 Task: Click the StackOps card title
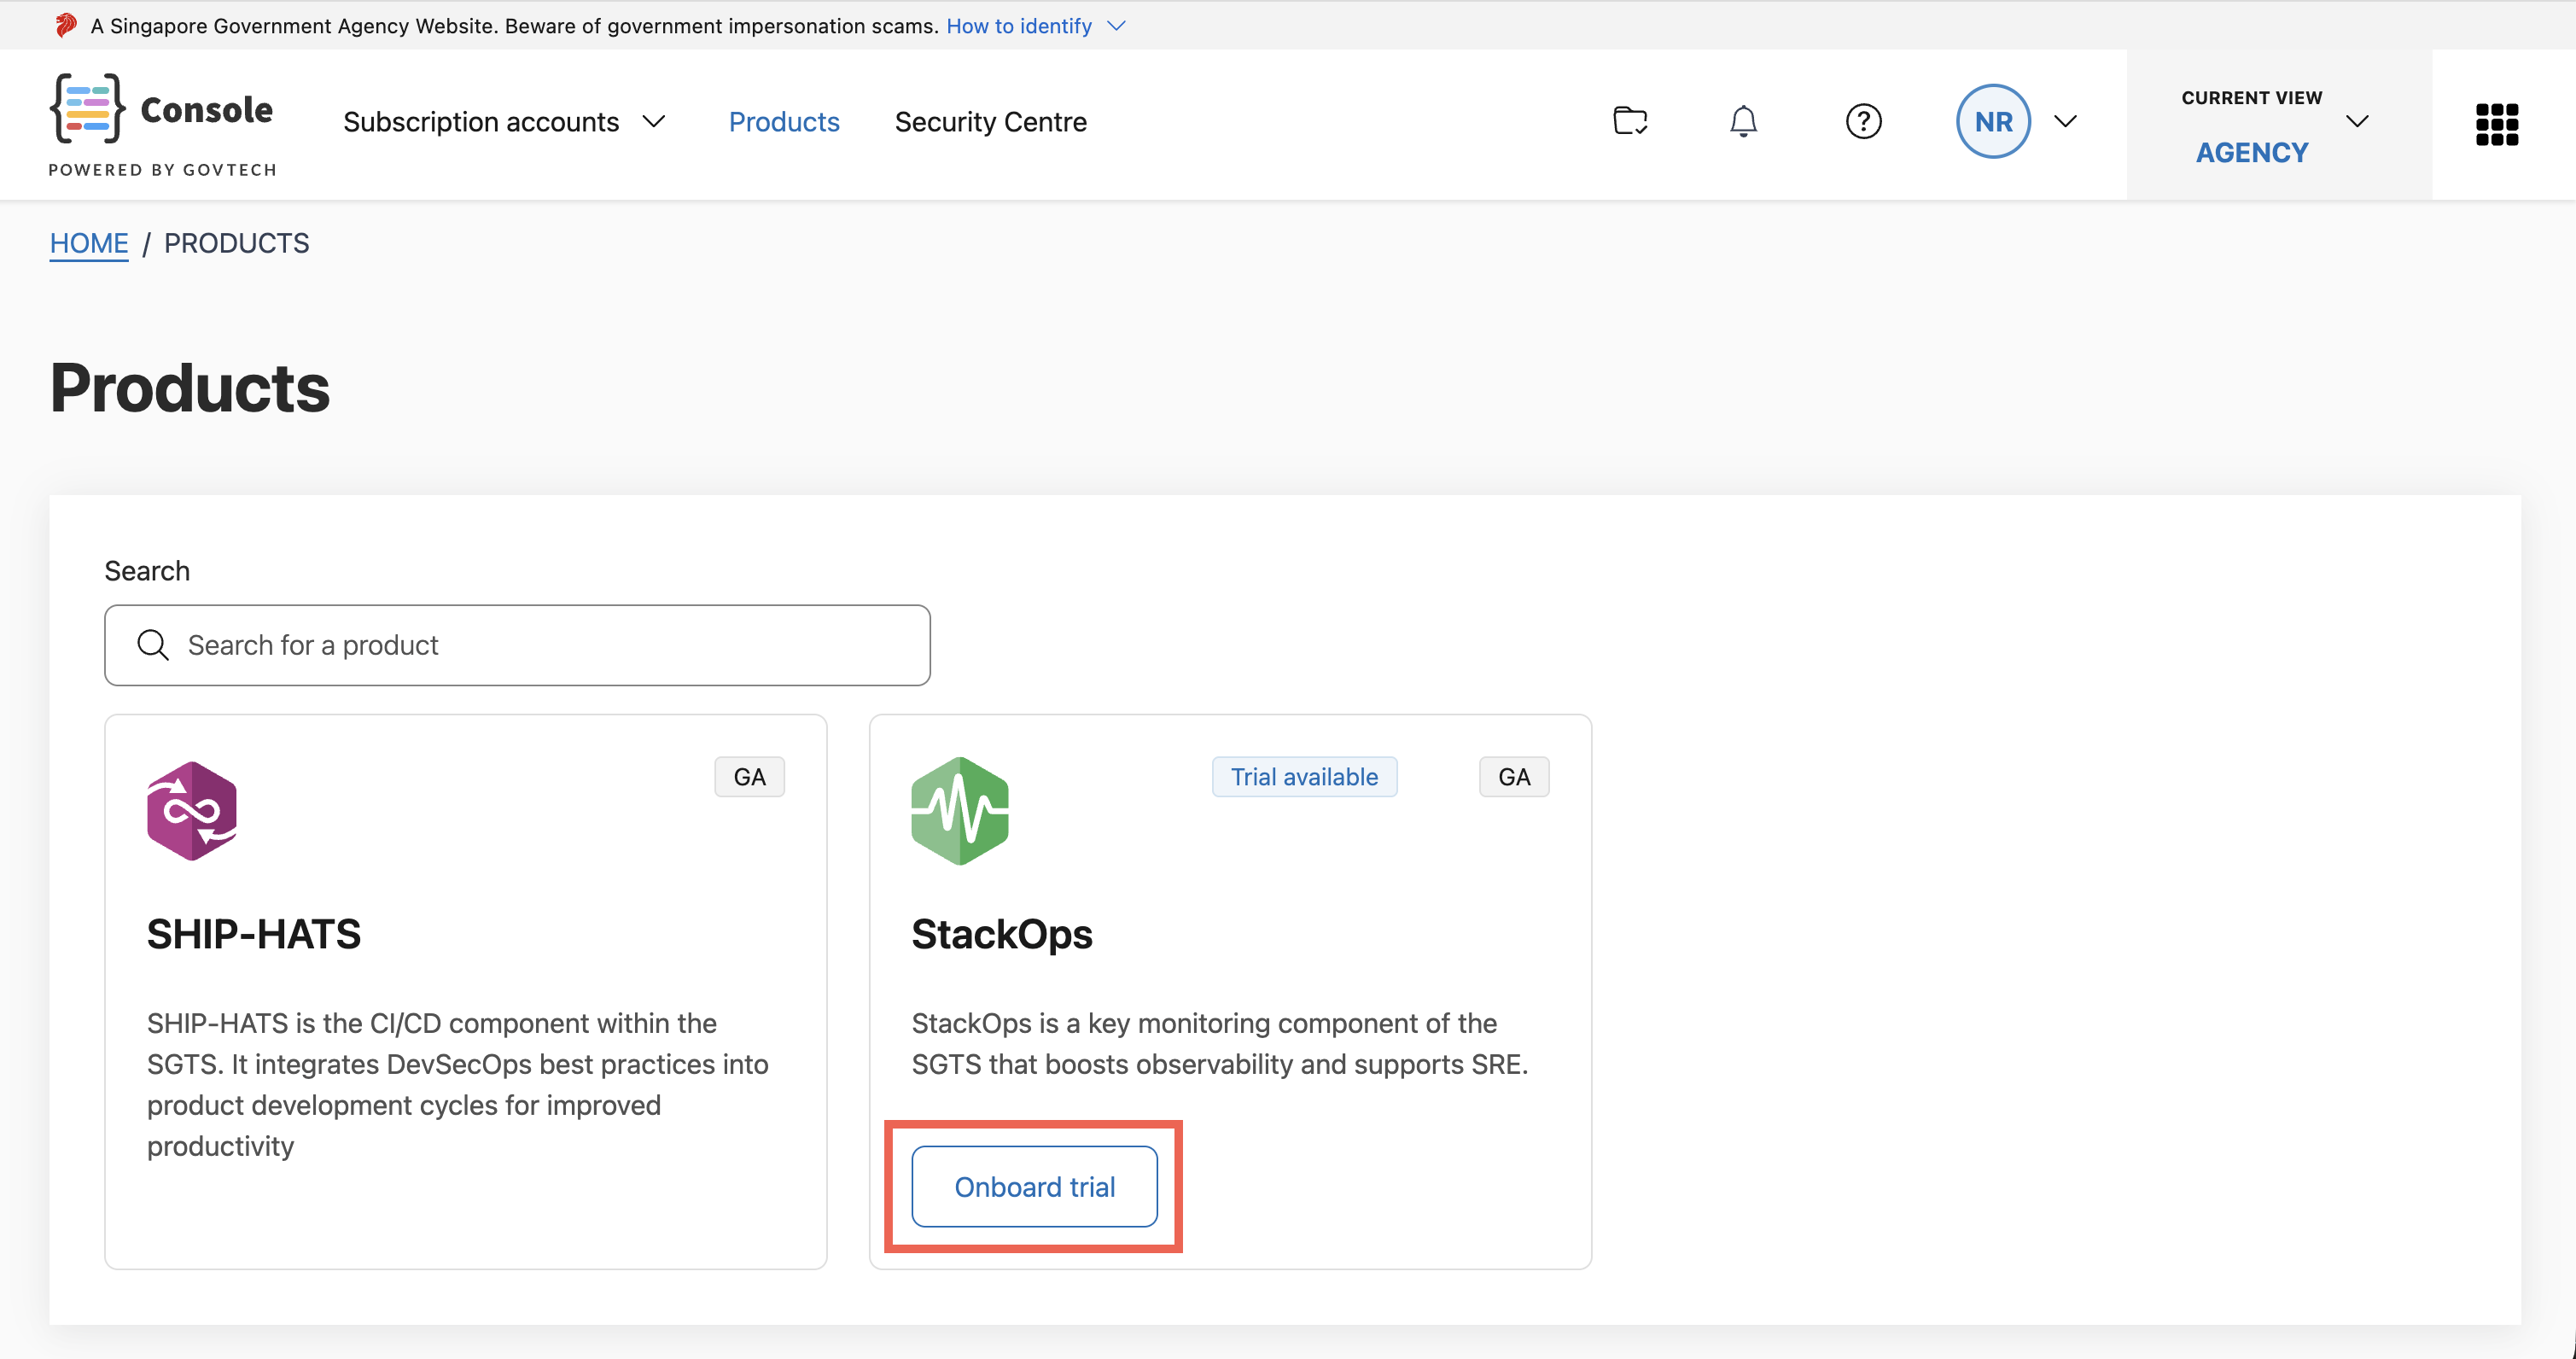[x=1001, y=934]
